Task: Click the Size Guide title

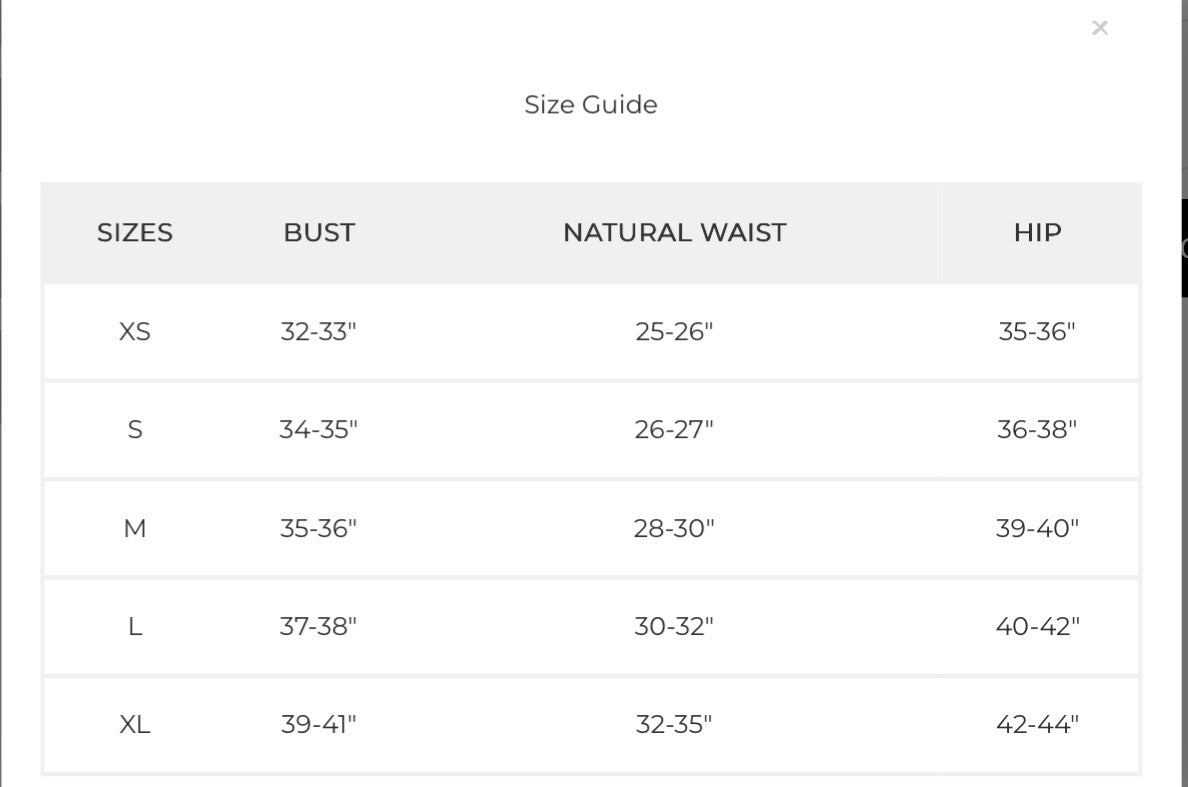Action: pyautogui.click(x=591, y=105)
